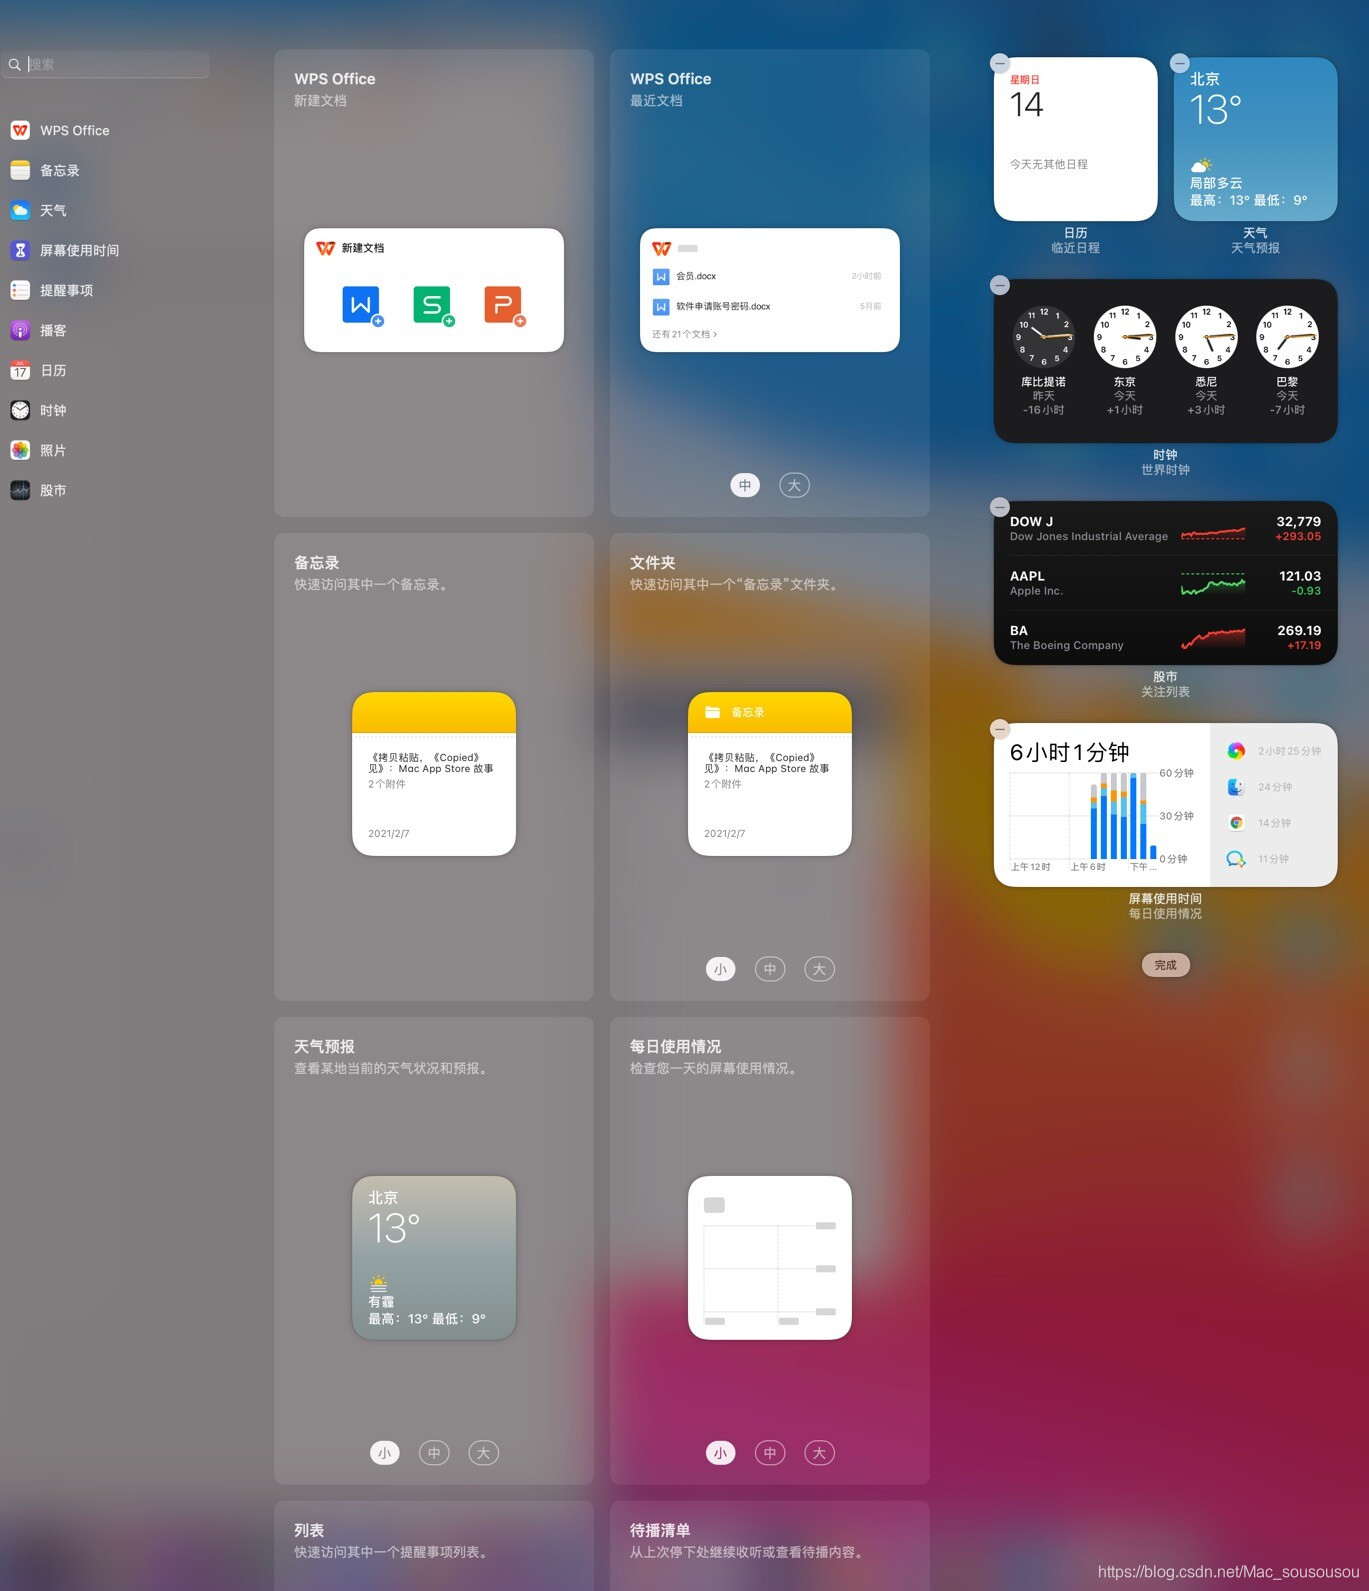Screen dimensions: 1369x1591
Task: Click the calendar widget showing 14
Action: click(1076, 139)
